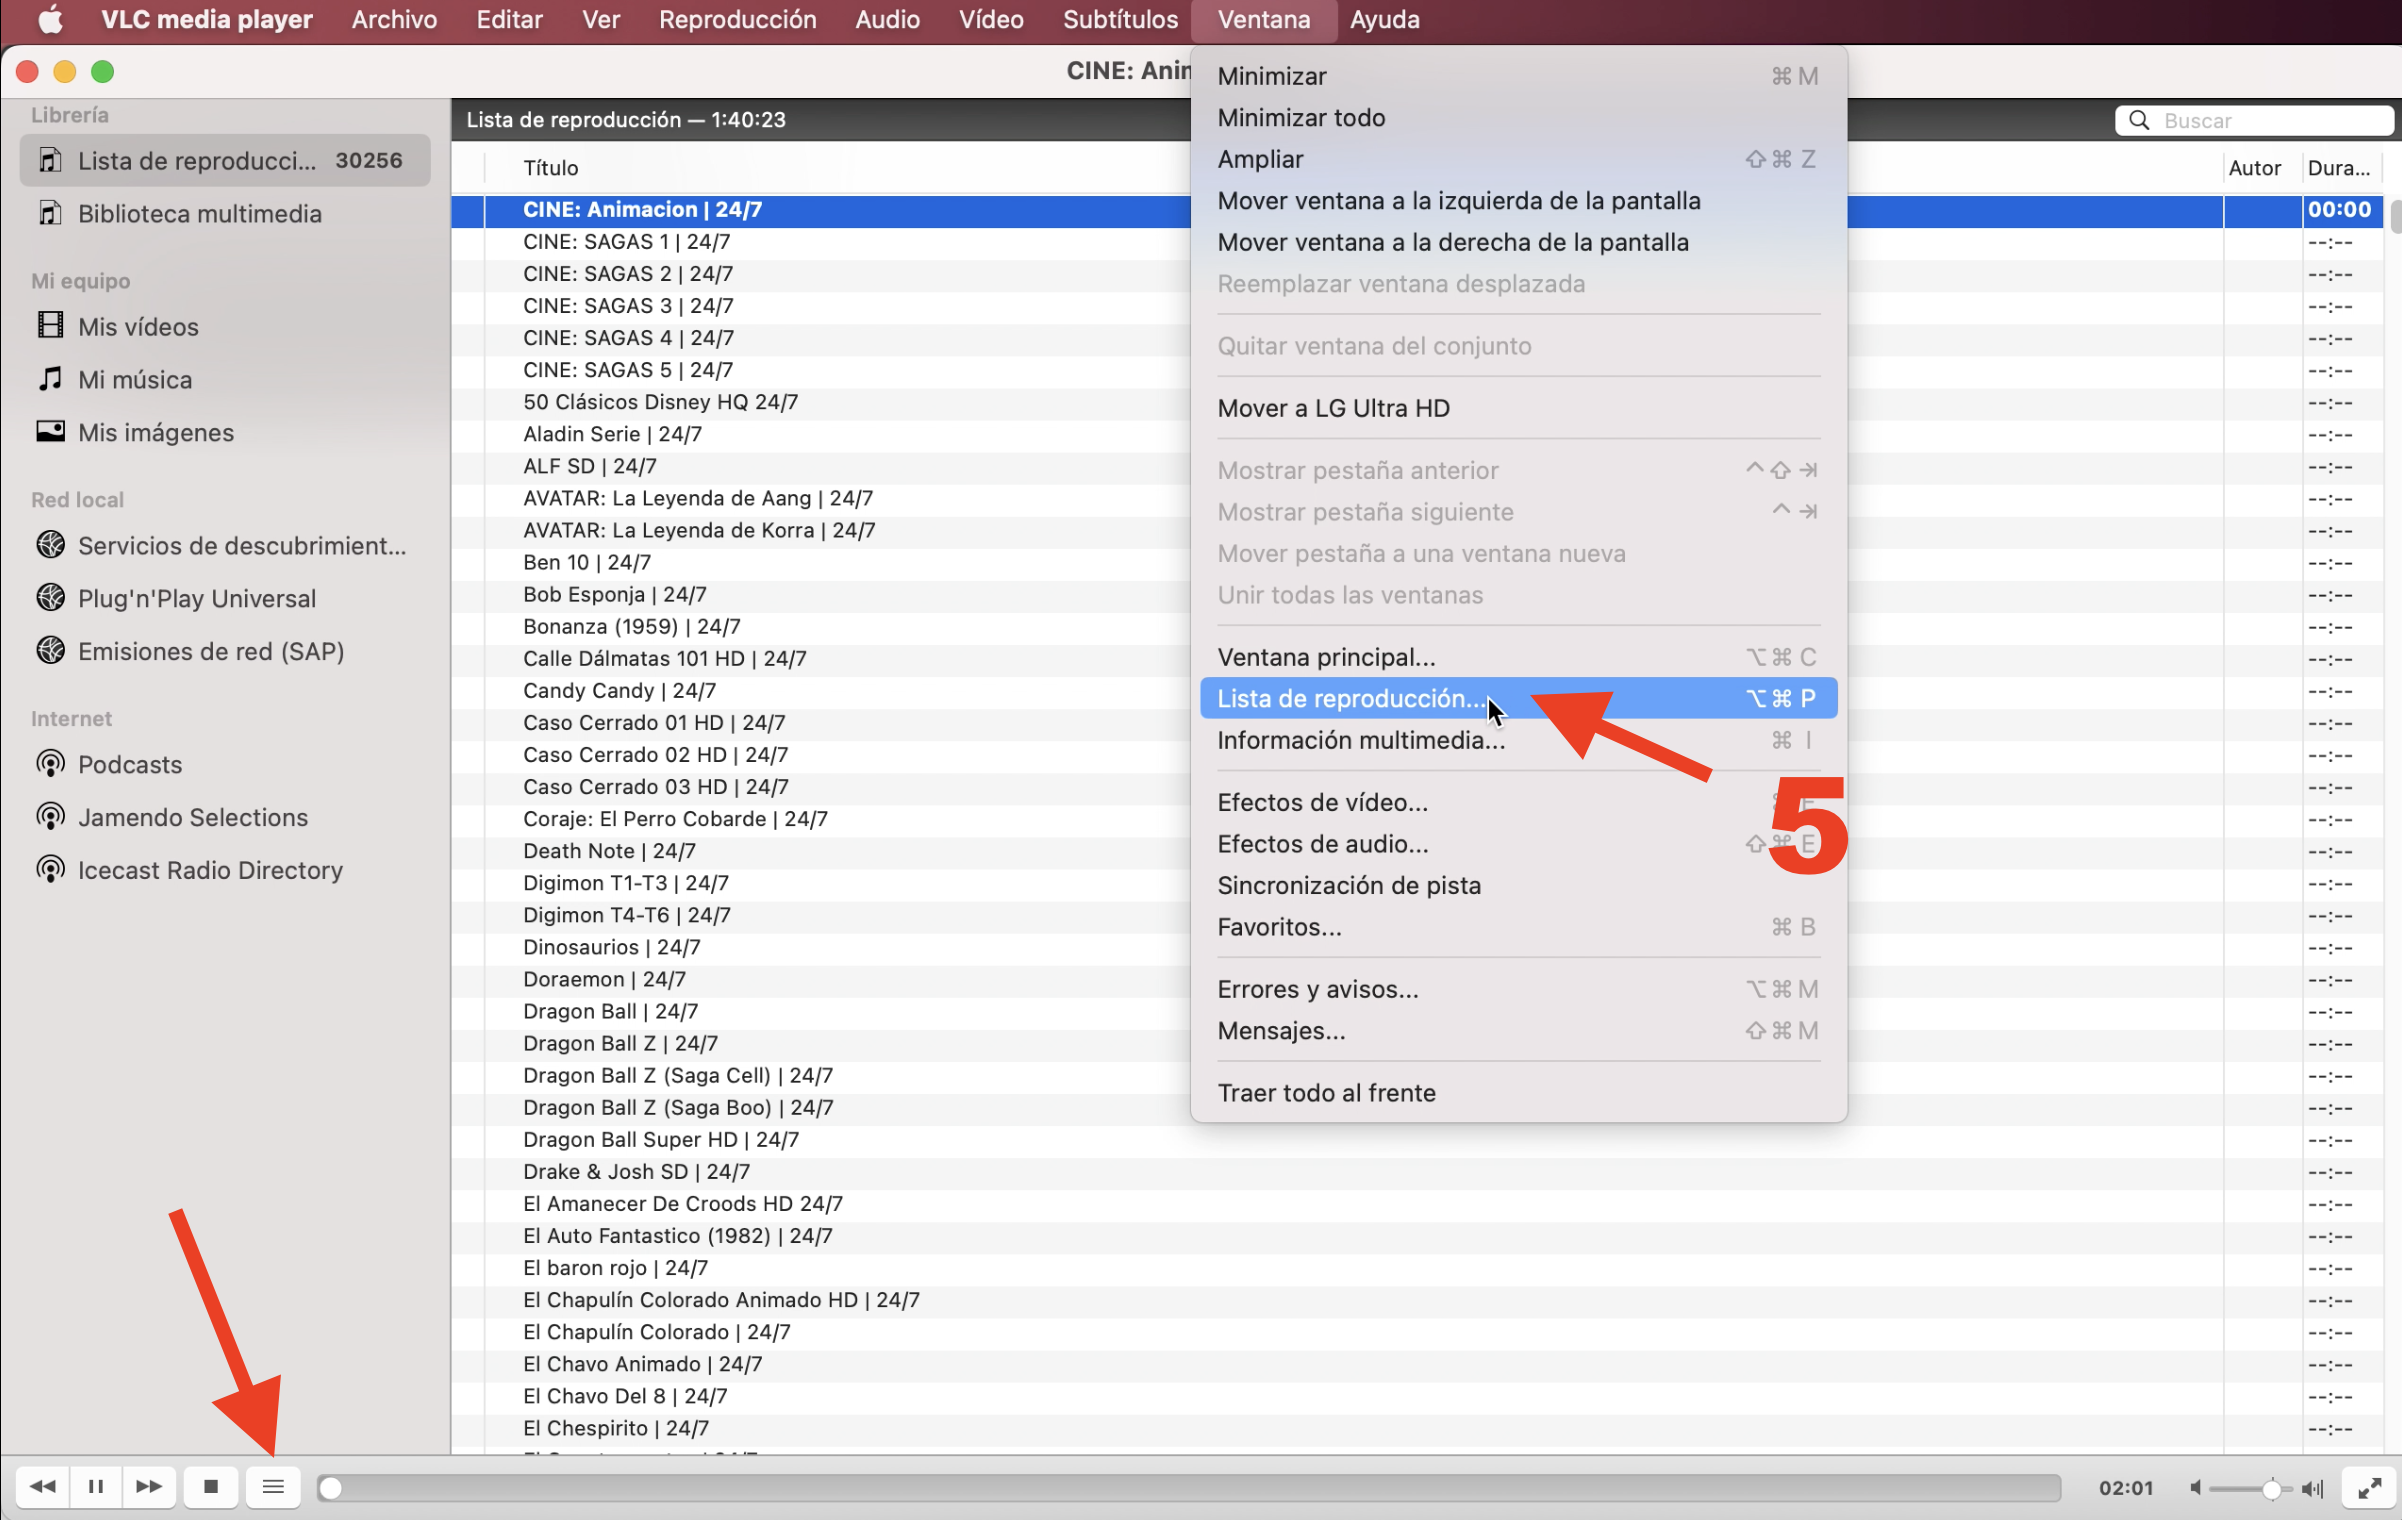Viewport: 2402px width, 1520px height.
Task: Open Favoritos... menu entry
Action: (1518, 928)
